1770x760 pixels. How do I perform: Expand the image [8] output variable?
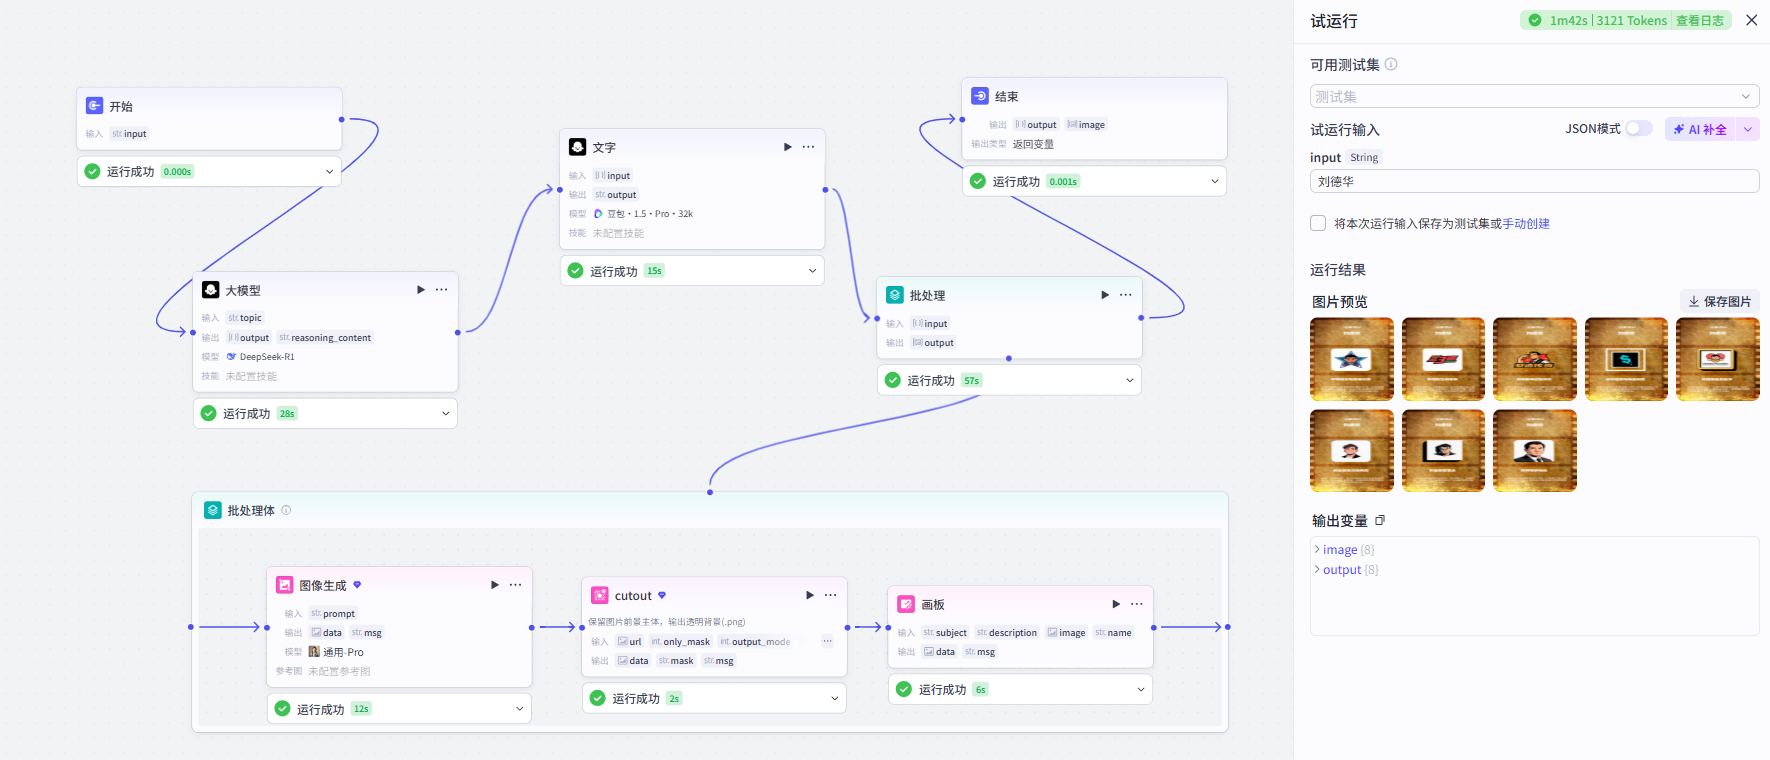click(1343, 550)
